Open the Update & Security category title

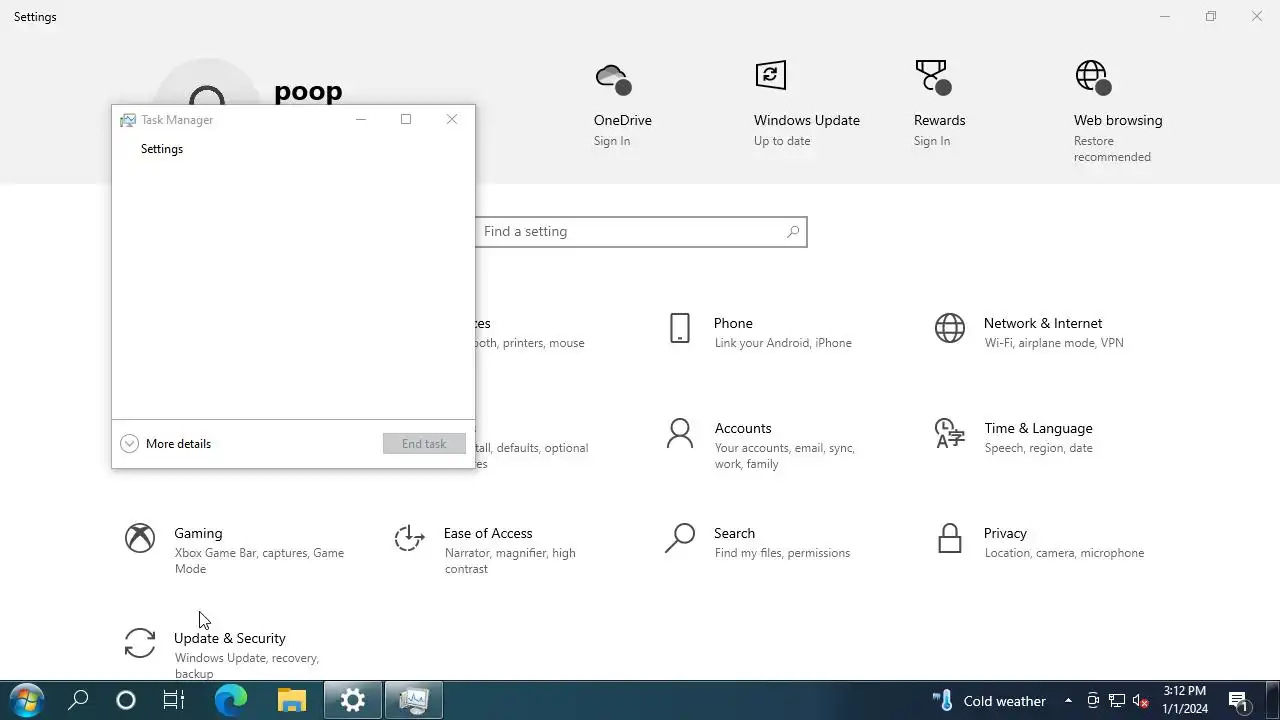point(230,638)
